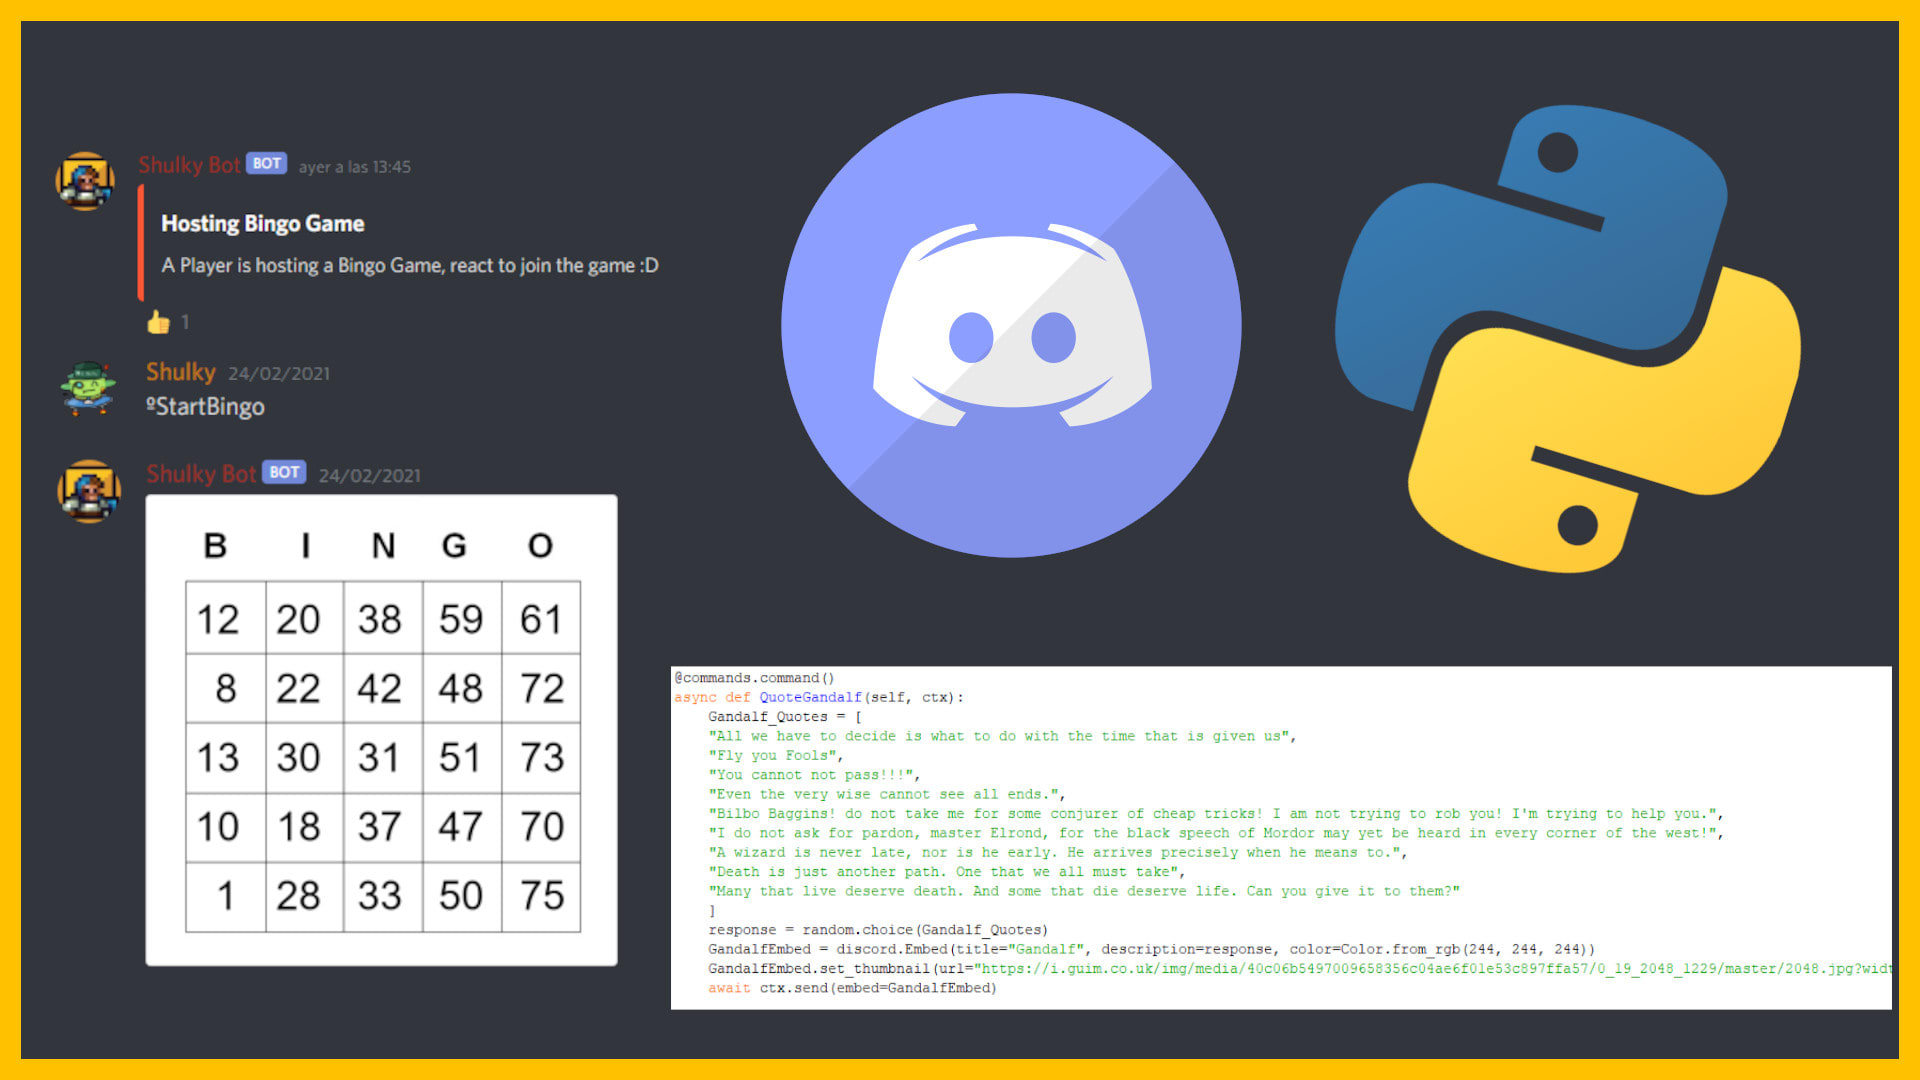Click bingo cell 10

(x=226, y=827)
